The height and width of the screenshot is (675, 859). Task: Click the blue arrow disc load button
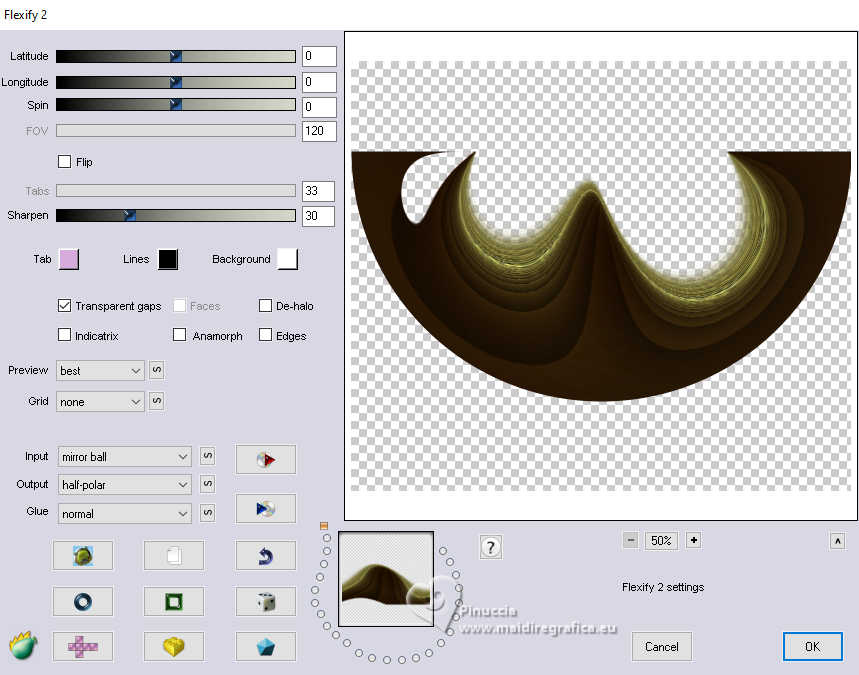click(x=266, y=508)
